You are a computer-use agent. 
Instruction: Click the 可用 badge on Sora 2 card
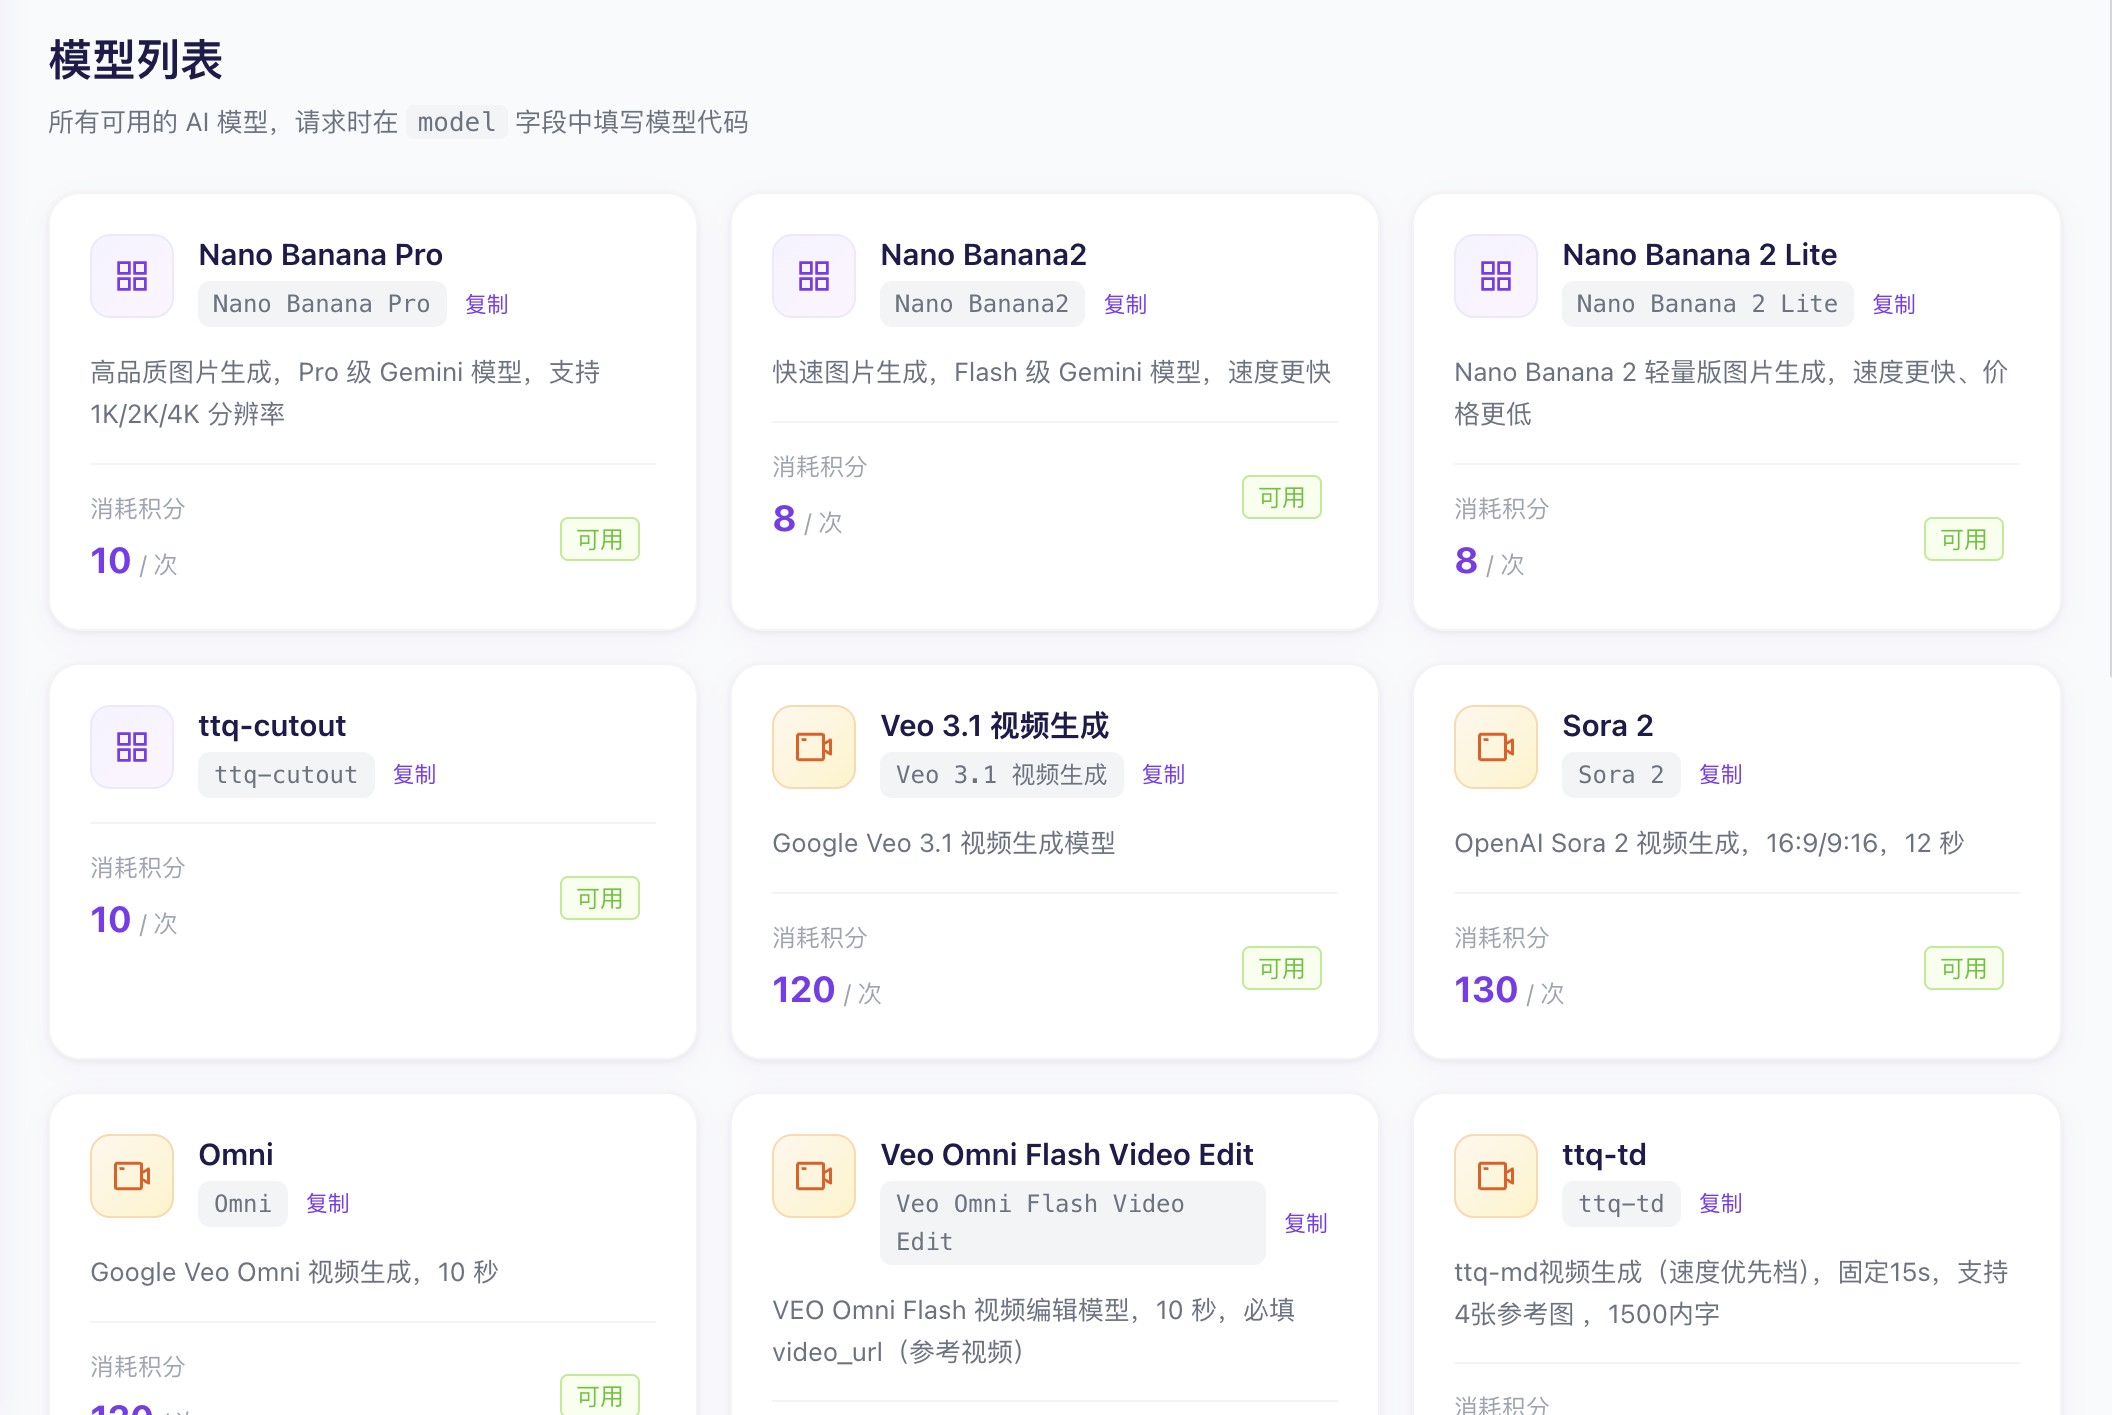point(1964,969)
